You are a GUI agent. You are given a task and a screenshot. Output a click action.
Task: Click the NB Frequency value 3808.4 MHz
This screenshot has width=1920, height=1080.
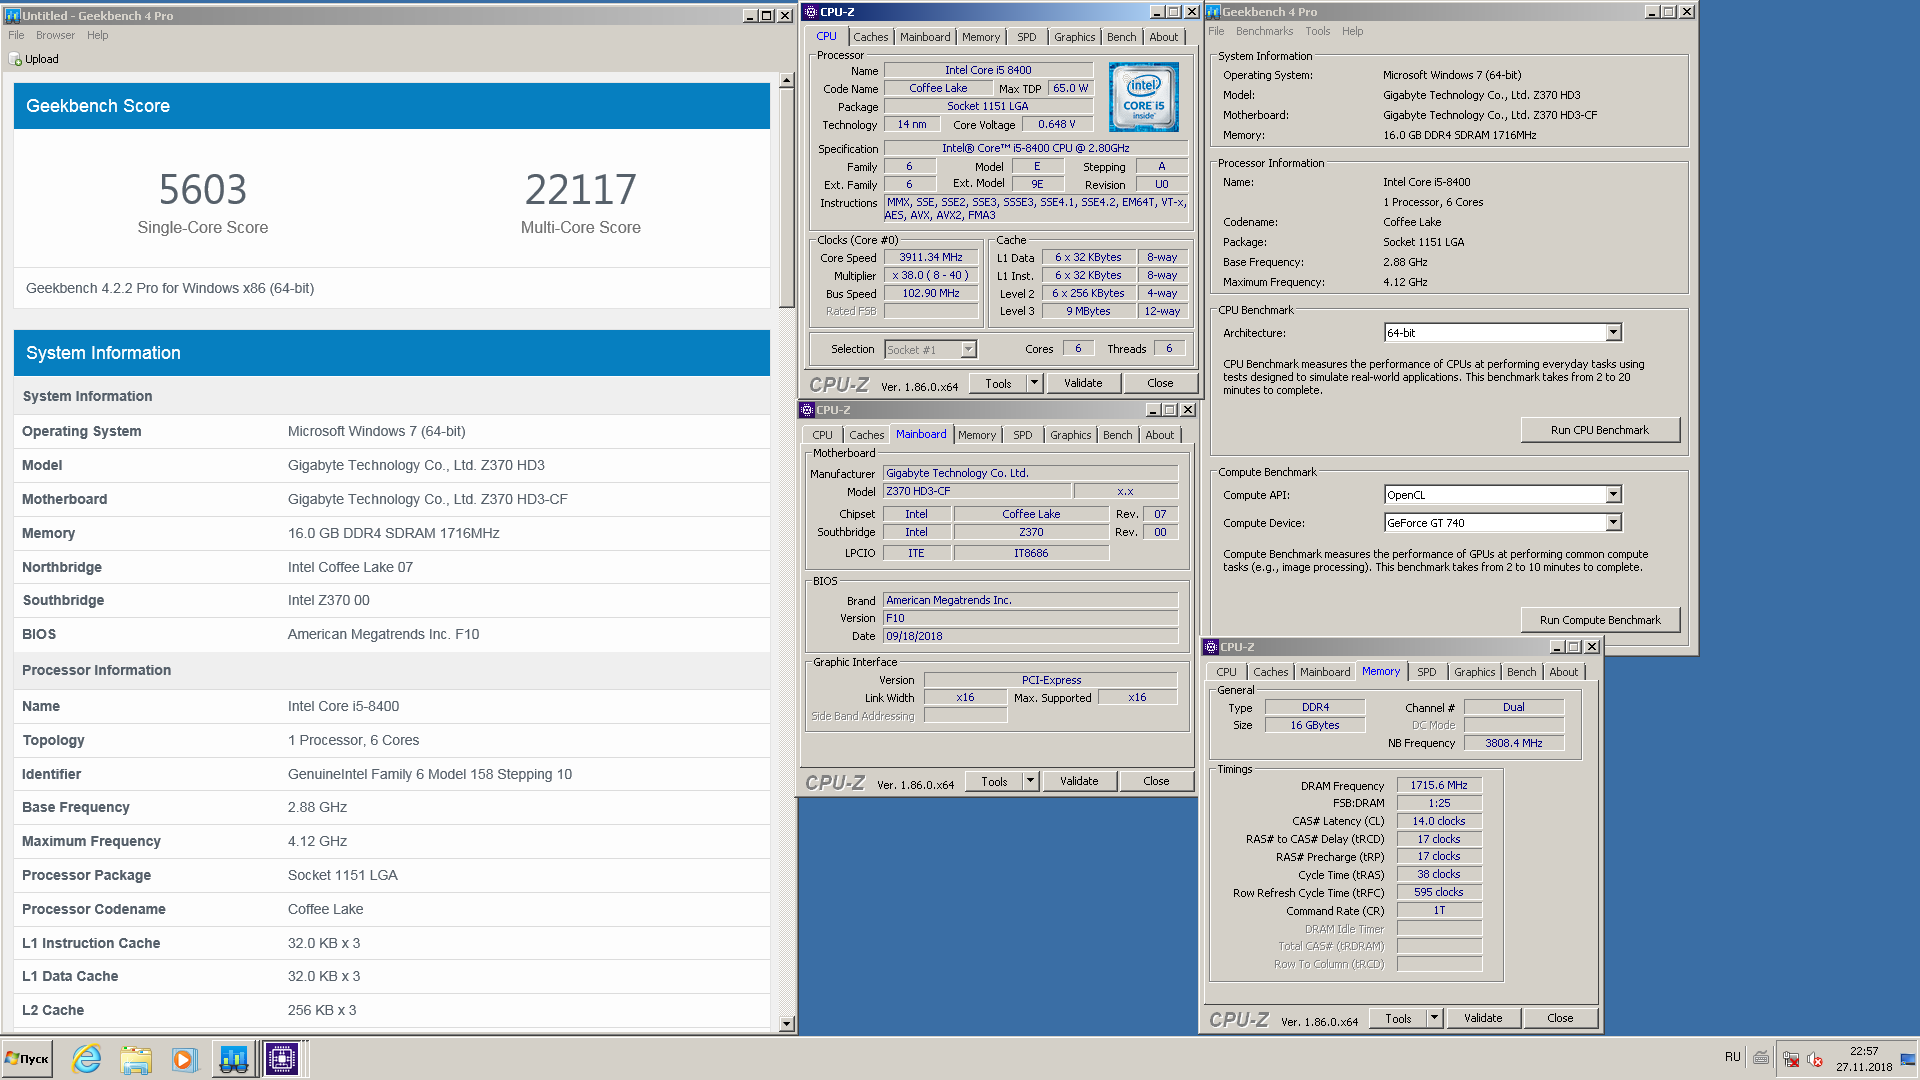(1514, 743)
